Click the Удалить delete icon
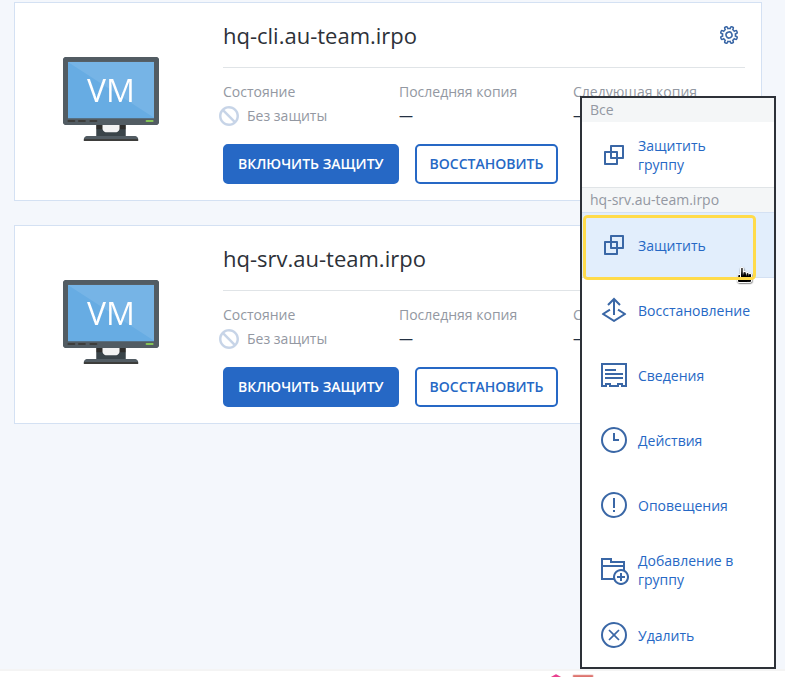This screenshot has width=785, height=677. 613,635
